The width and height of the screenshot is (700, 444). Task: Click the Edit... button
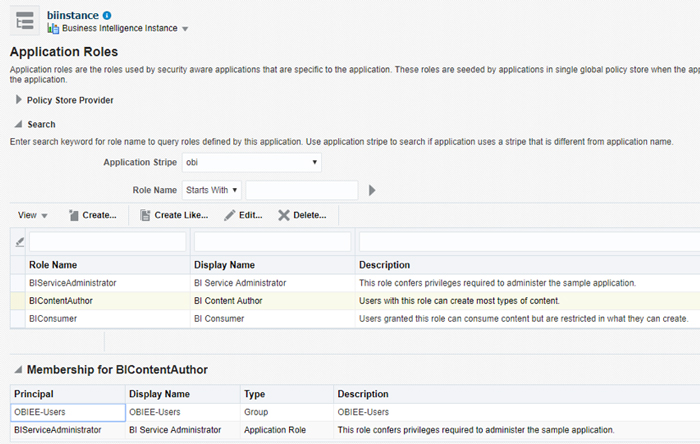click(243, 215)
